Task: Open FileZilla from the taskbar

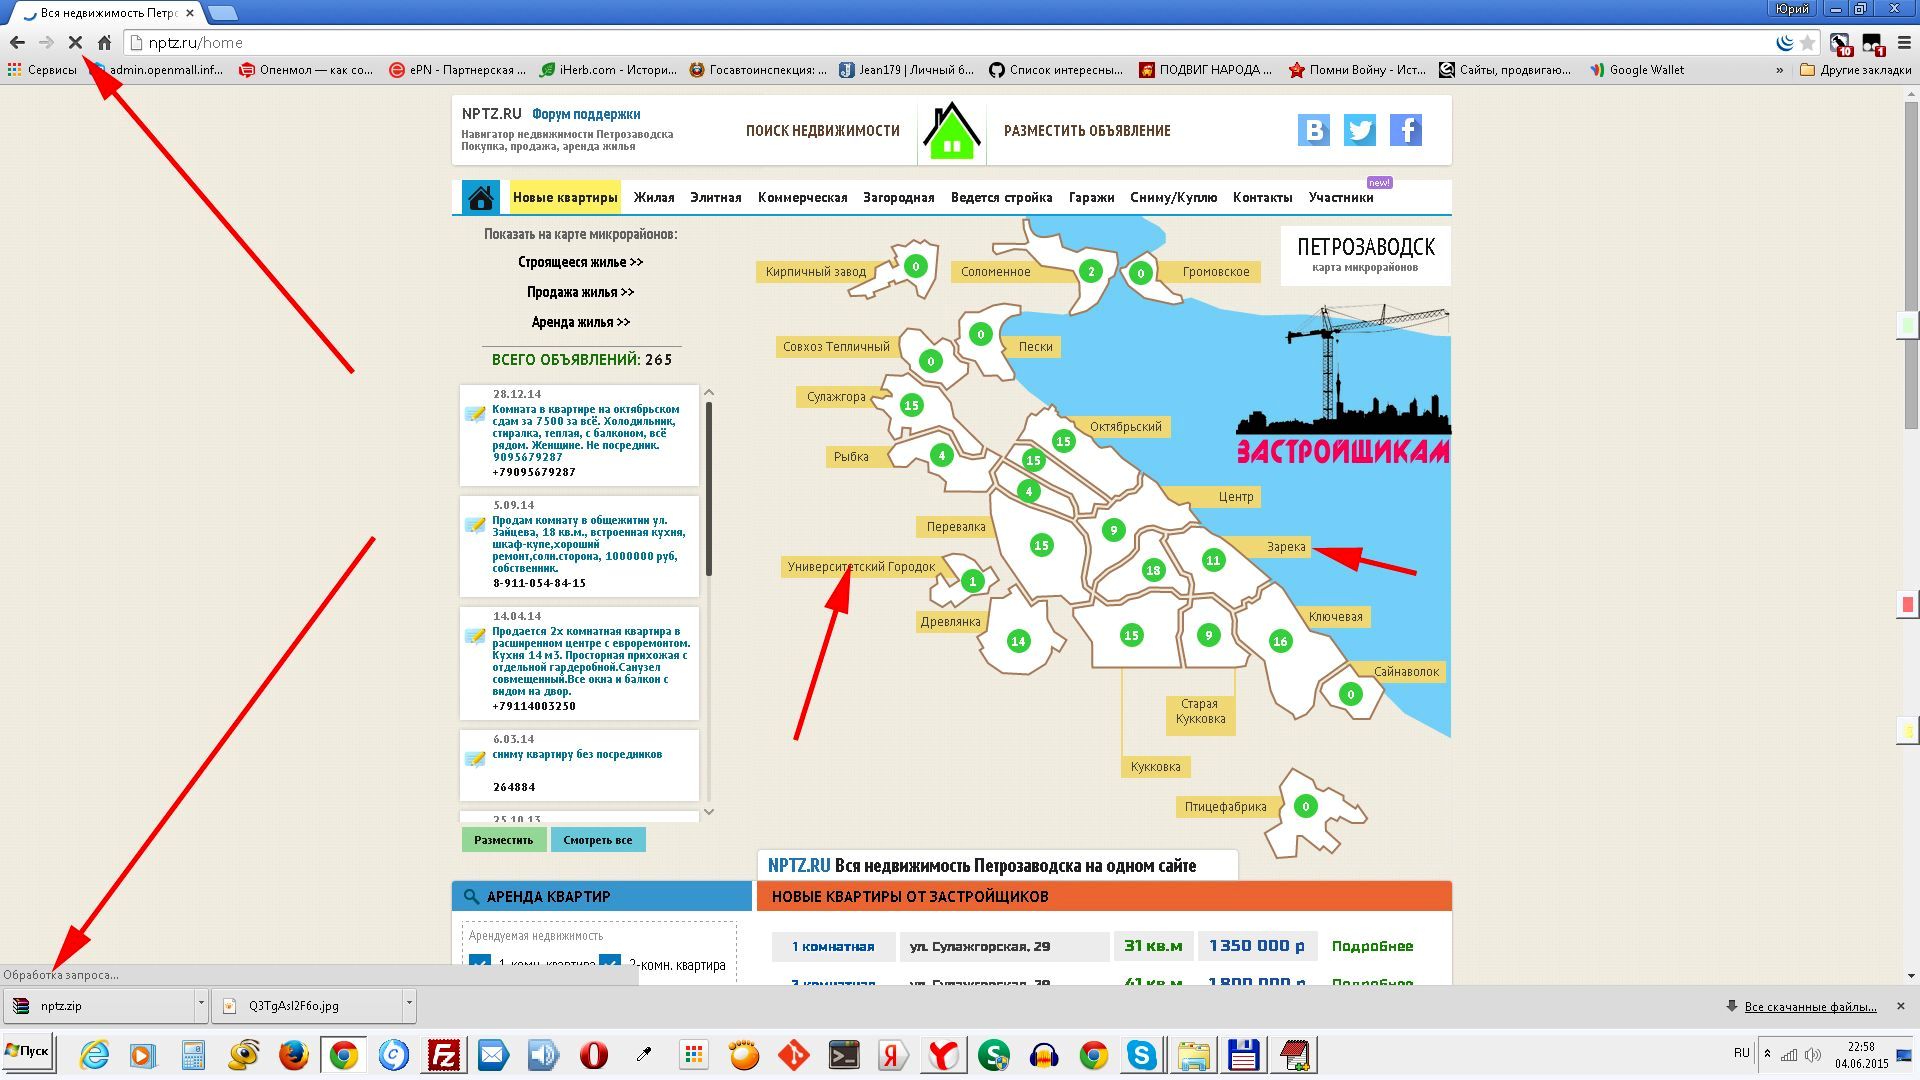Action: (443, 1055)
